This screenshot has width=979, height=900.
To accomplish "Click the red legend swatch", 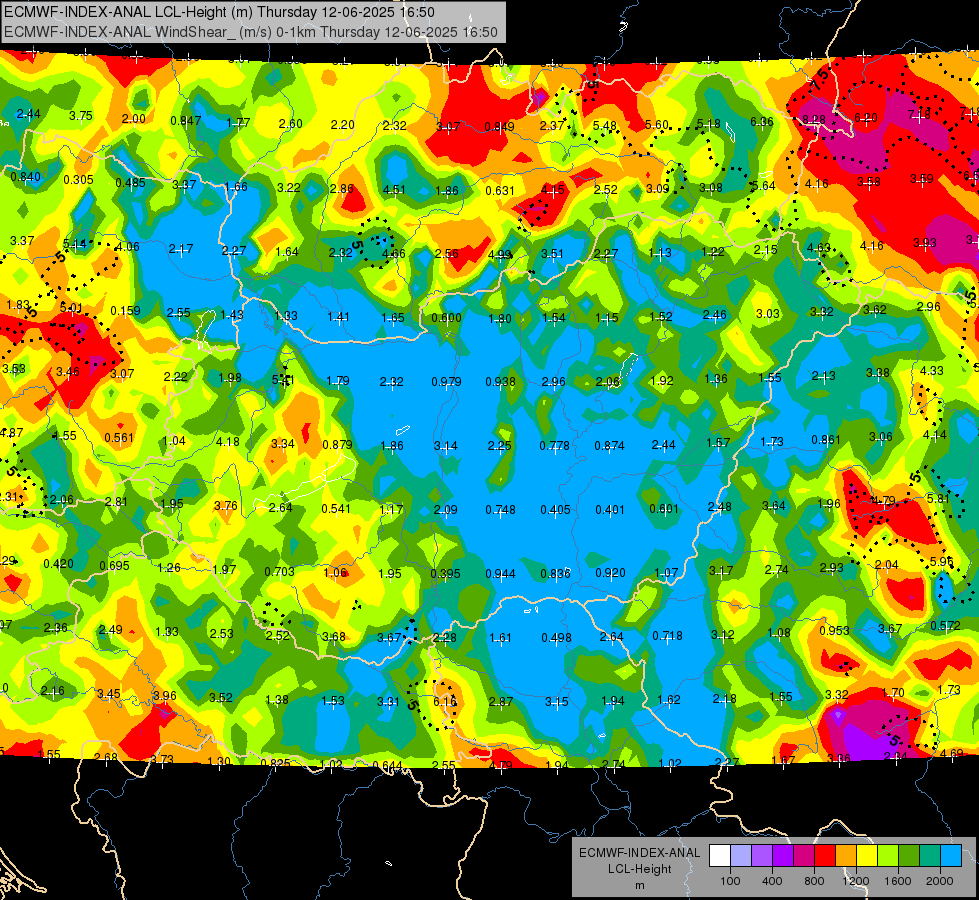I will click(x=825, y=855).
